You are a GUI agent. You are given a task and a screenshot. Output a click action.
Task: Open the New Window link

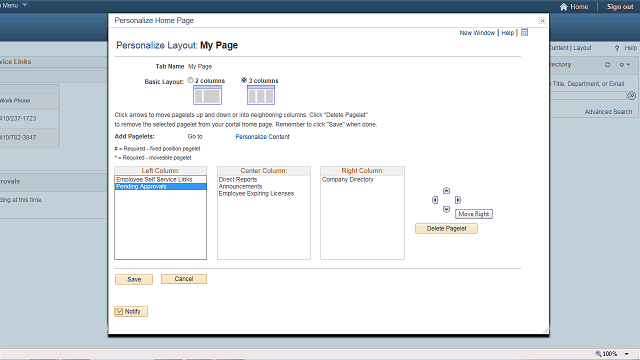point(477,33)
